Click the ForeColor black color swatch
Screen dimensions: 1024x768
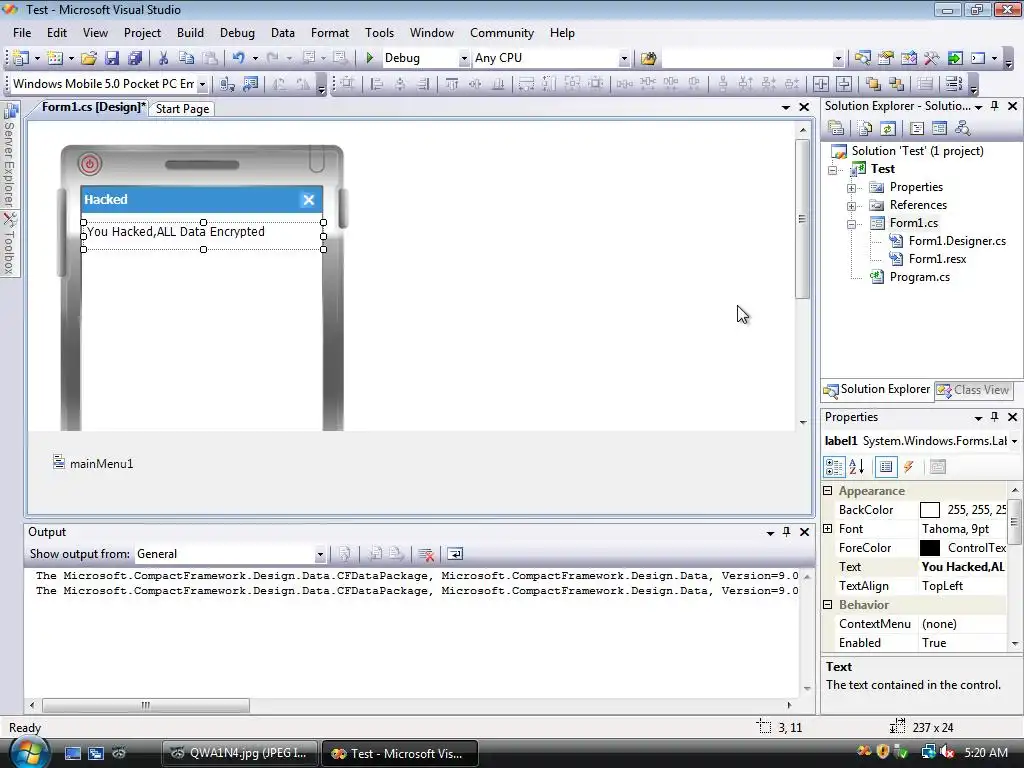coord(929,548)
